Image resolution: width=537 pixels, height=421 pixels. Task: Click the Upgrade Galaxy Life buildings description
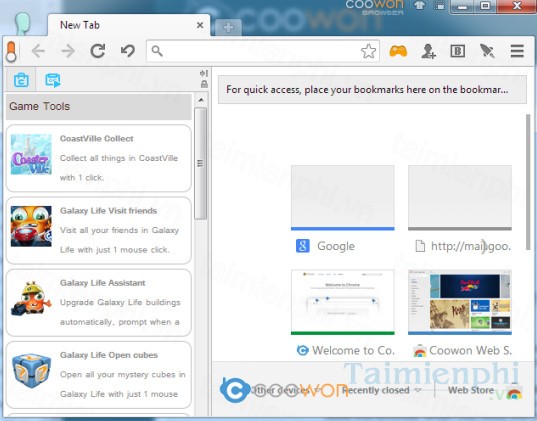click(x=120, y=312)
